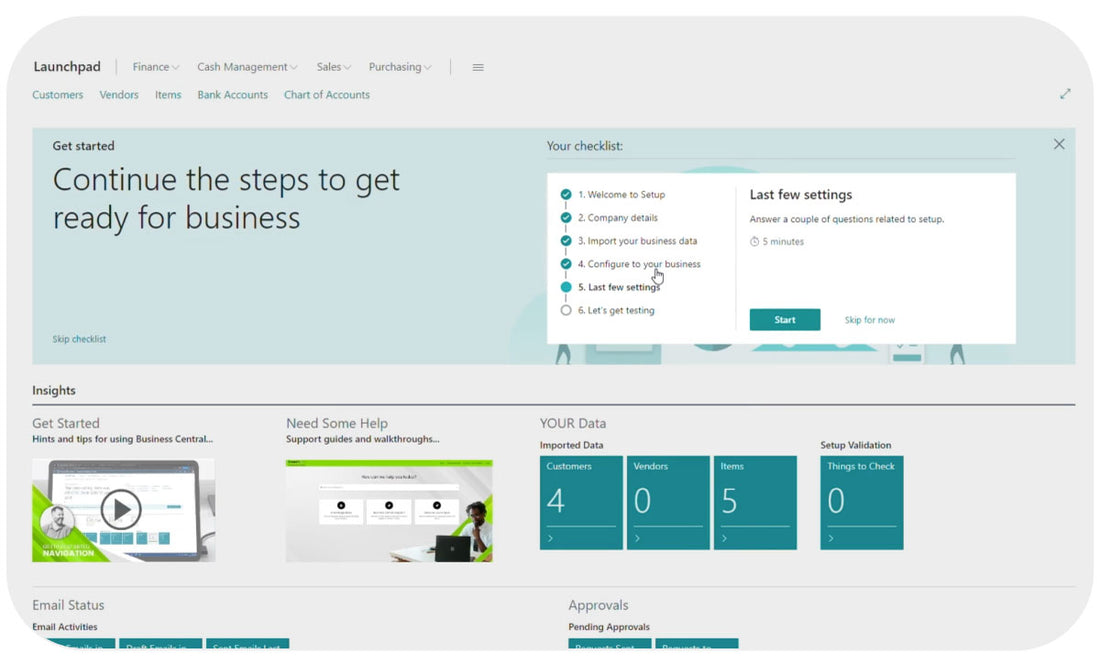Open the Finance dropdown menu

[155, 67]
